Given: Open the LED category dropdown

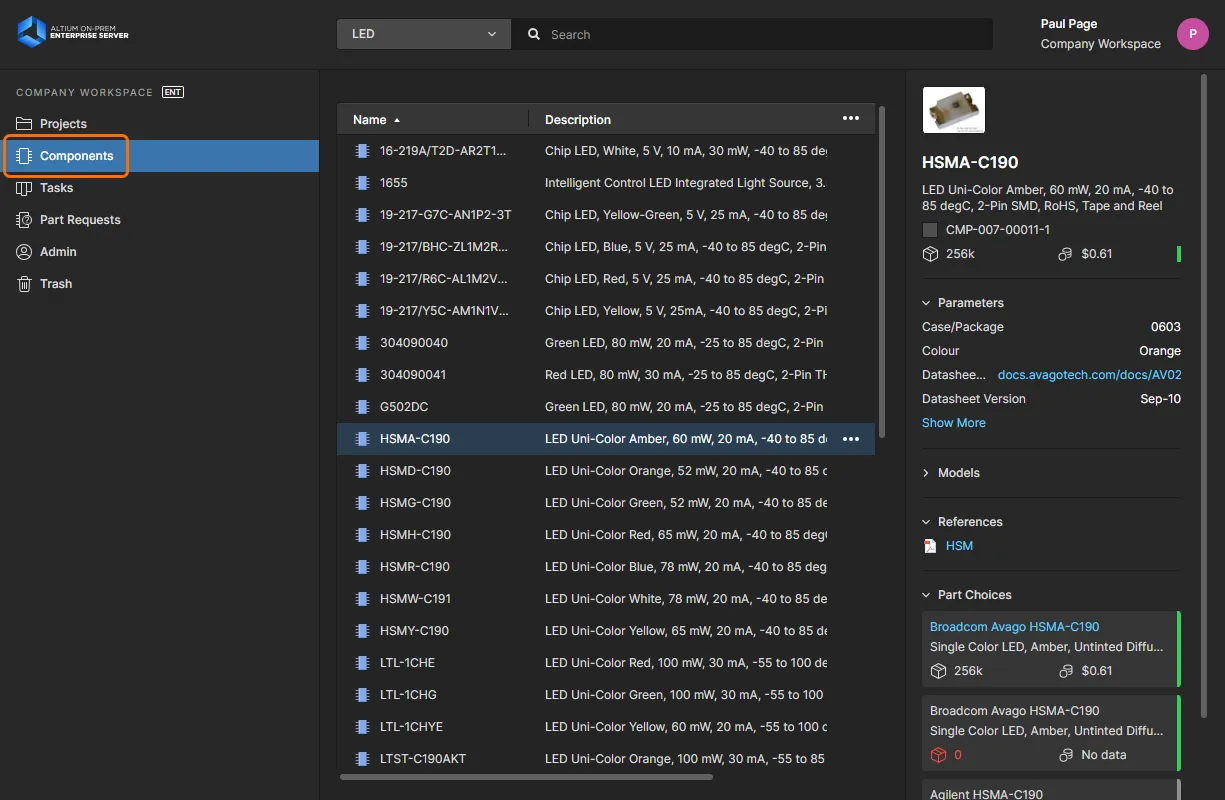Looking at the screenshot, I should pos(424,34).
